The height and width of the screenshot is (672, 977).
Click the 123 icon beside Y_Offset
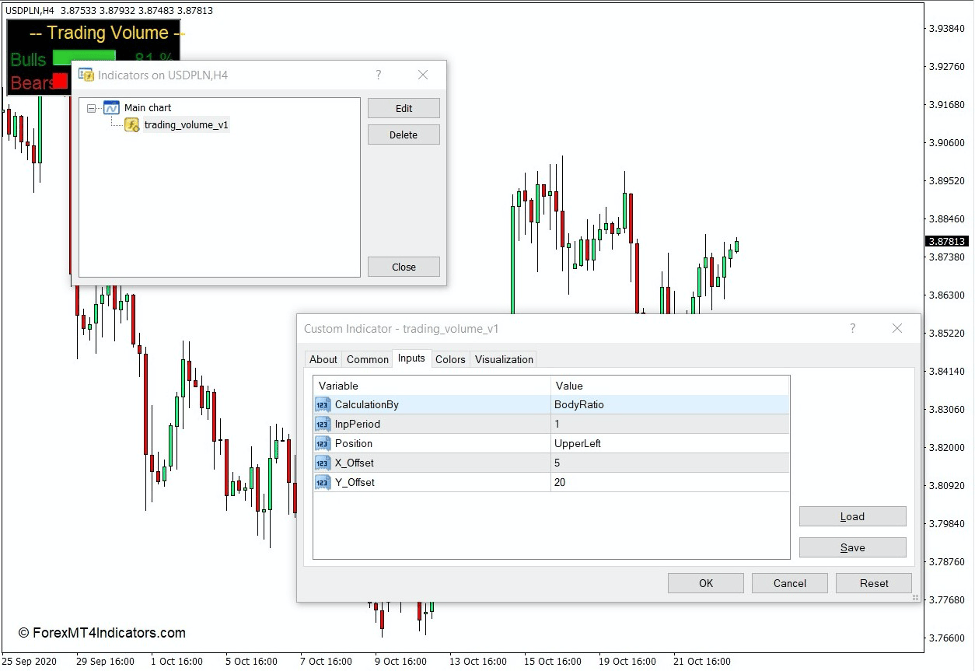(321, 481)
